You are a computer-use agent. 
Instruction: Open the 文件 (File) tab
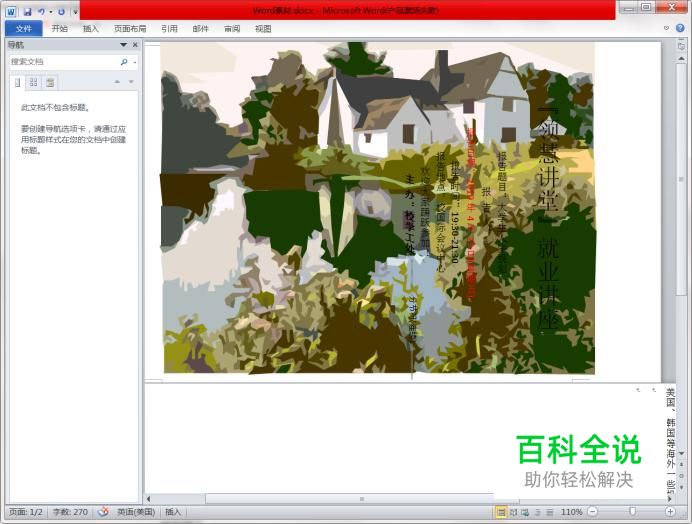24,29
